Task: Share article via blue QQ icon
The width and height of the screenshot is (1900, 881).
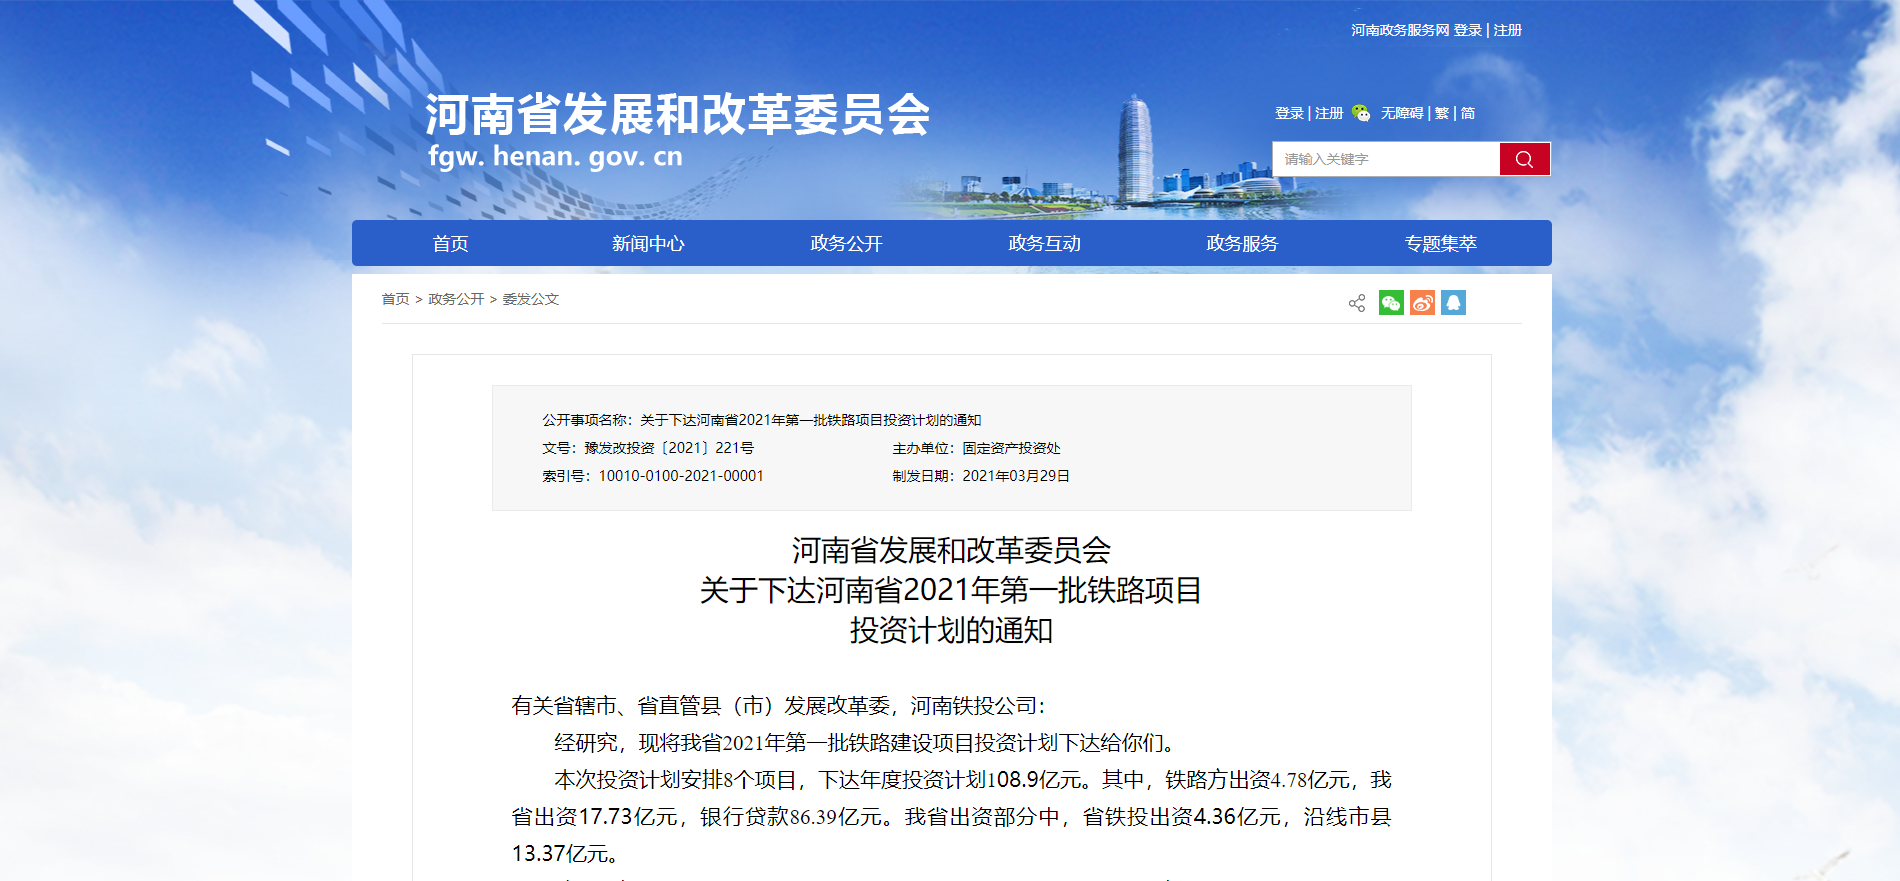Action: [x=1453, y=303]
